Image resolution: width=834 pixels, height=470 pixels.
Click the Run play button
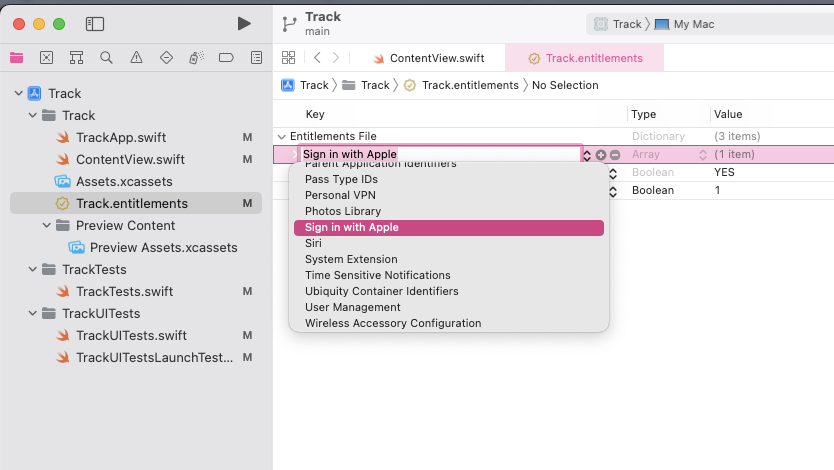click(244, 23)
